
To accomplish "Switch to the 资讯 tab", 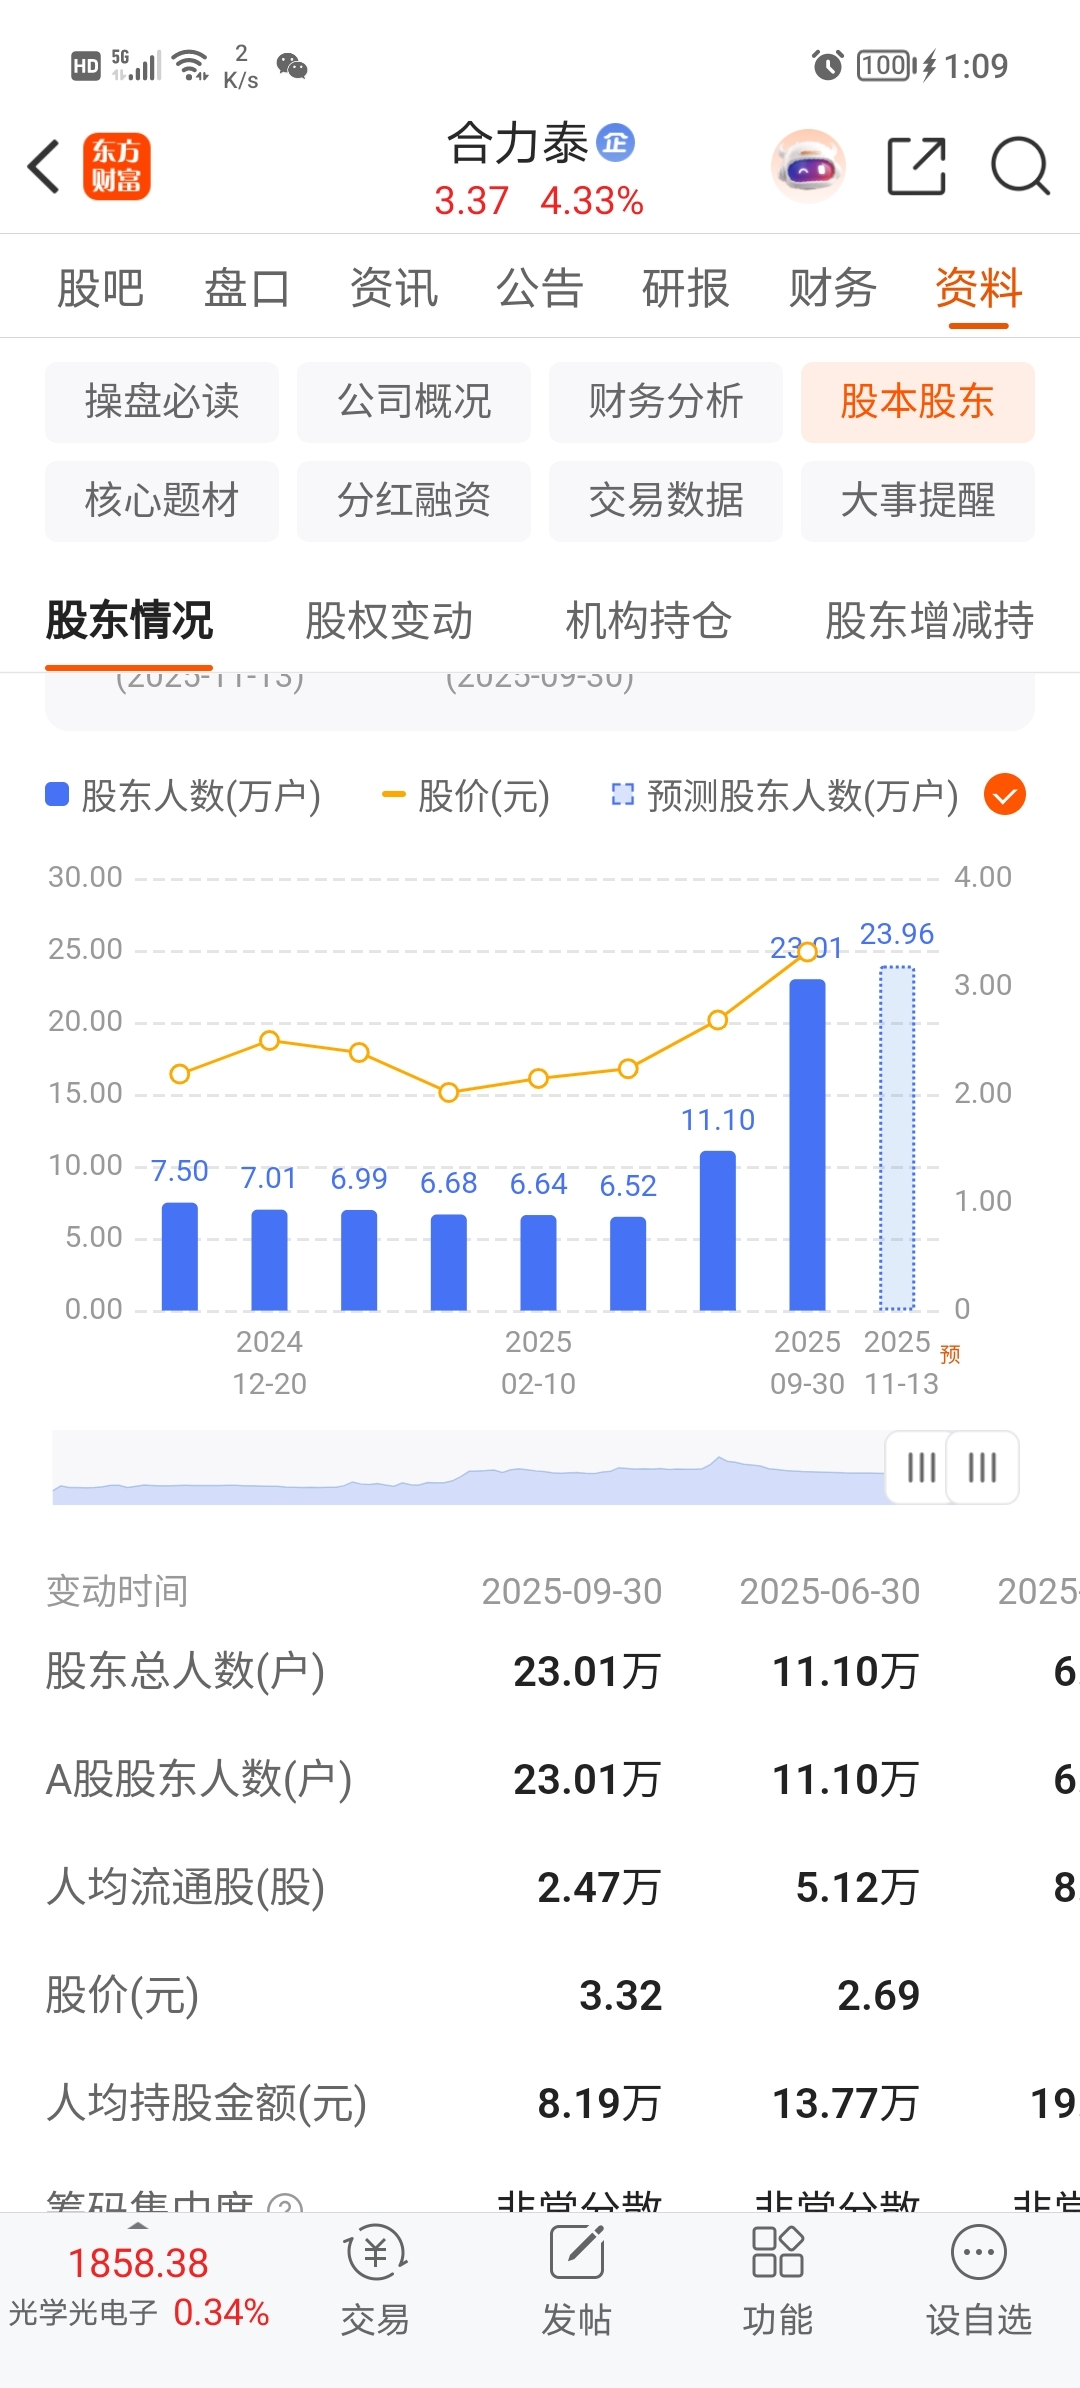I will coord(394,288).
